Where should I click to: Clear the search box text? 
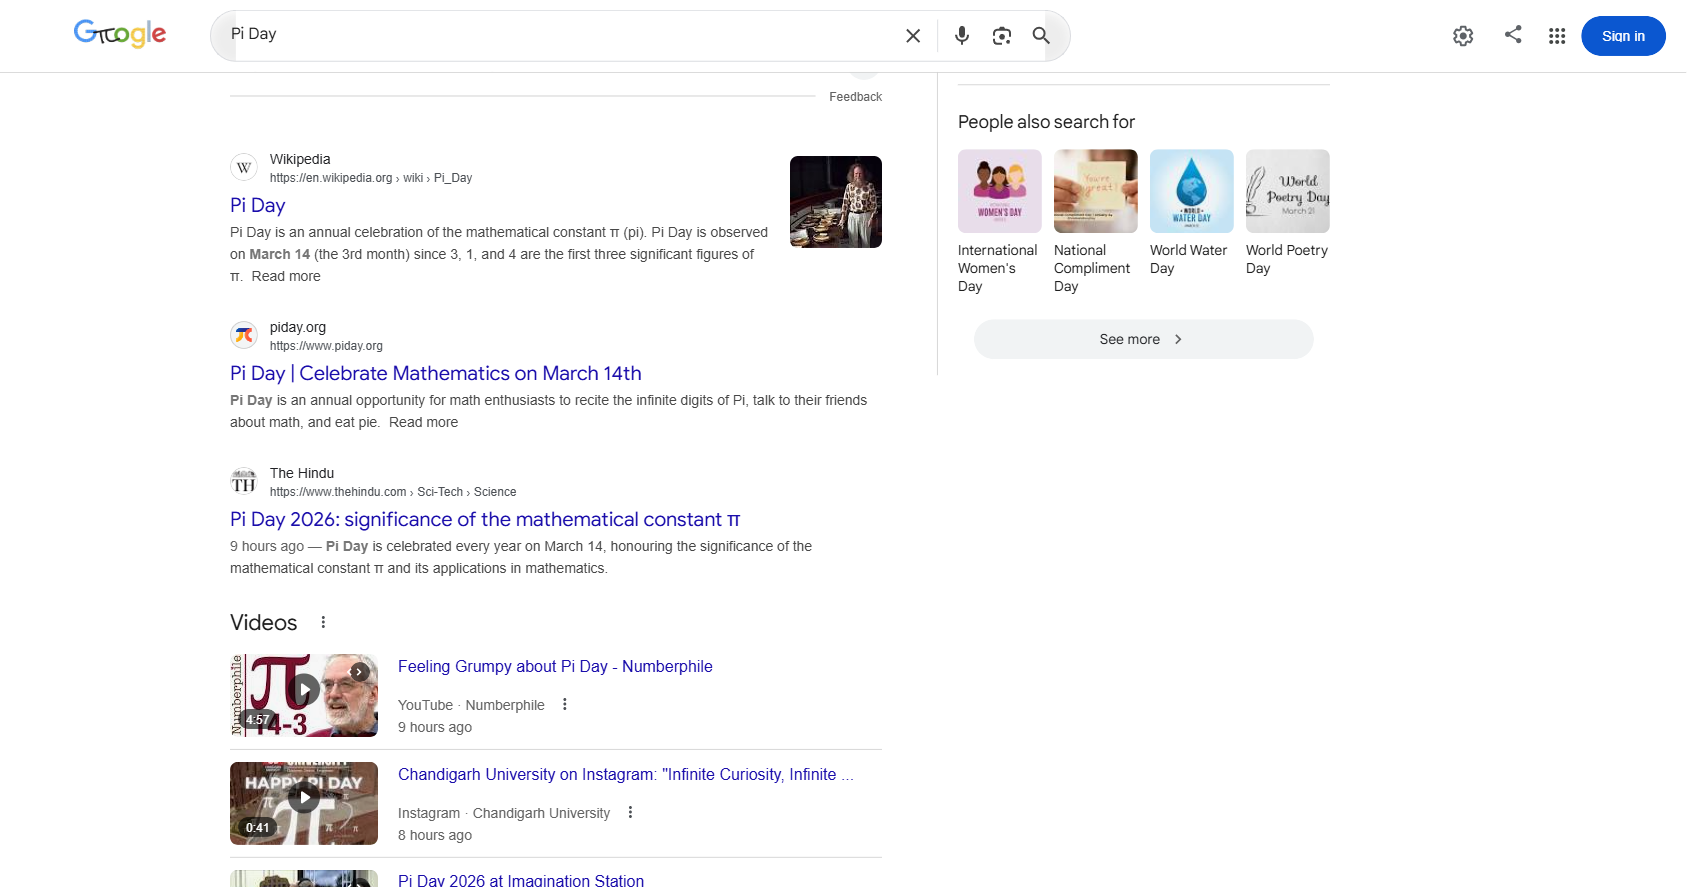(913, 36)
